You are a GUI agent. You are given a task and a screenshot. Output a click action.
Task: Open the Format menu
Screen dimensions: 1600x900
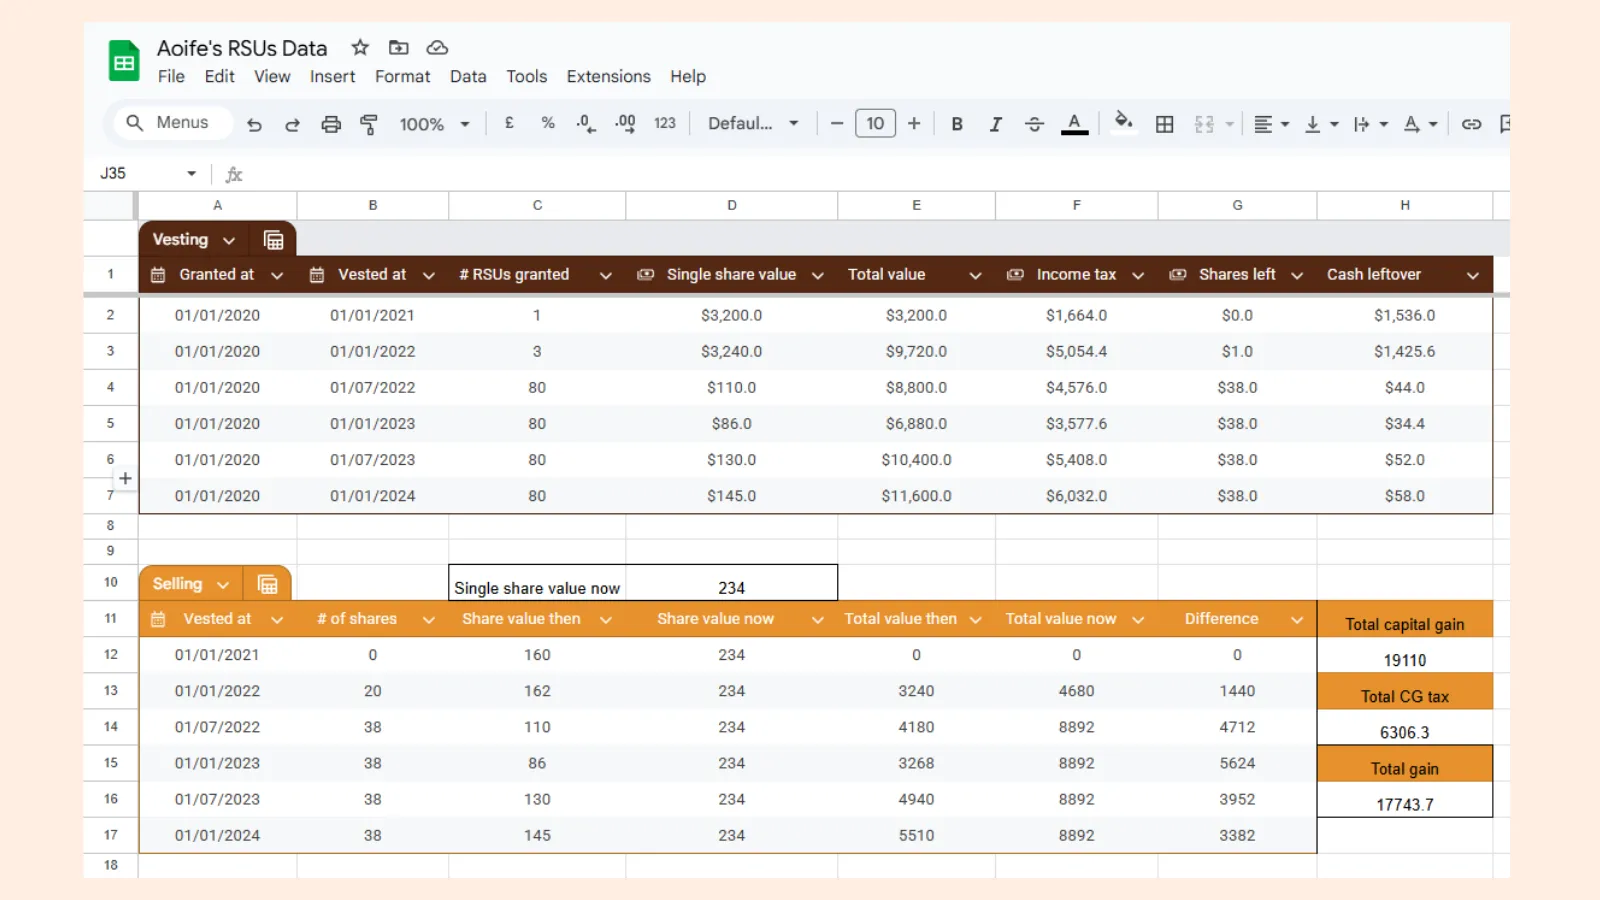coord(402,76)
